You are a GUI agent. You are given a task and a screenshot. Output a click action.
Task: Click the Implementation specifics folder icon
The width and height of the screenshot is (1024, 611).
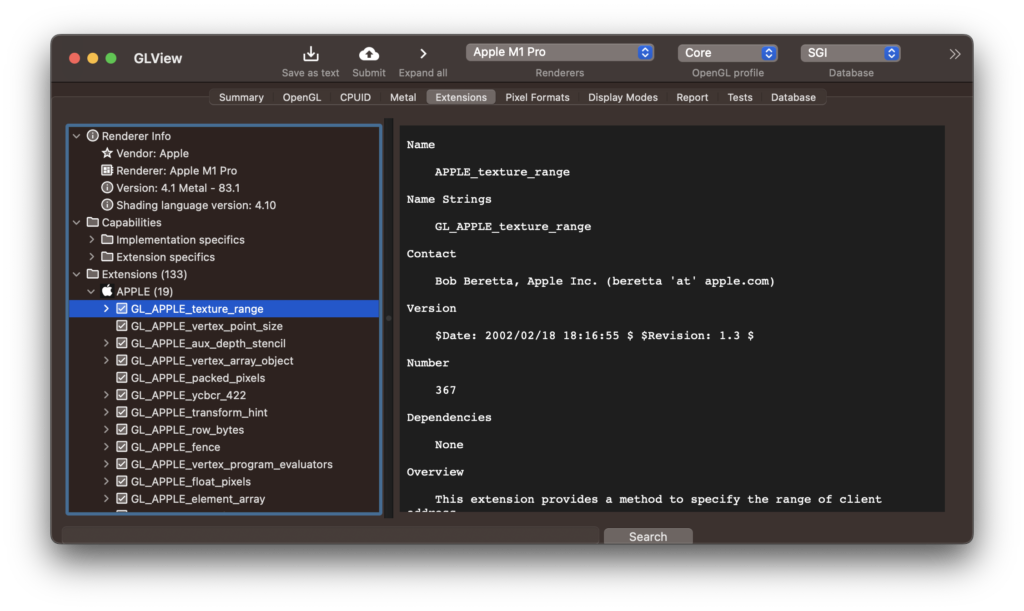click(x=107, y=240)
